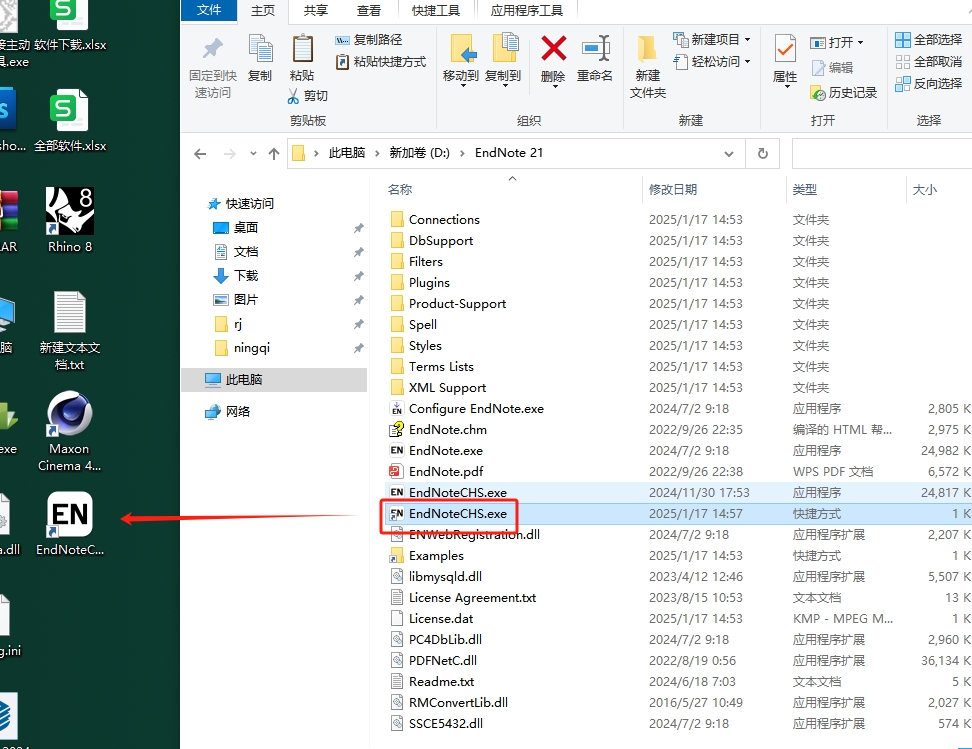Click the Paste clipboard icon

tap(303, 50)
